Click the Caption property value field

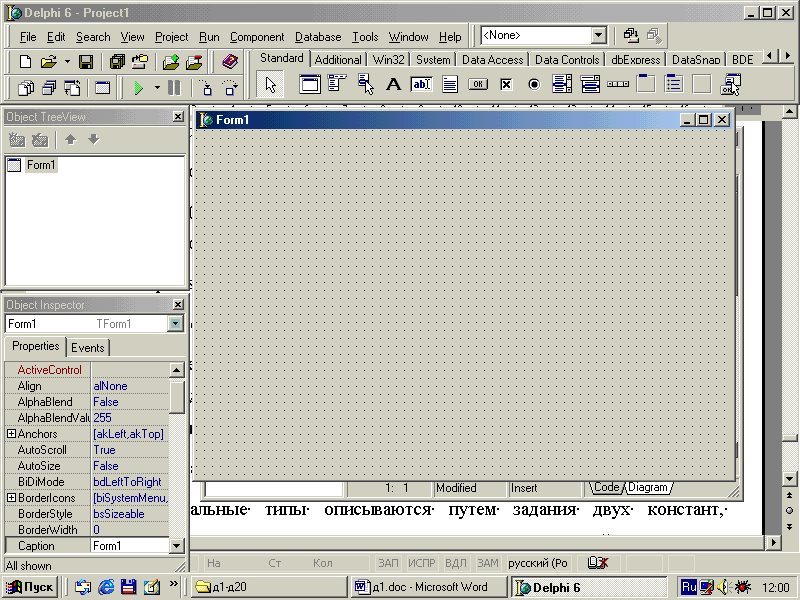(x=130, y=546)
